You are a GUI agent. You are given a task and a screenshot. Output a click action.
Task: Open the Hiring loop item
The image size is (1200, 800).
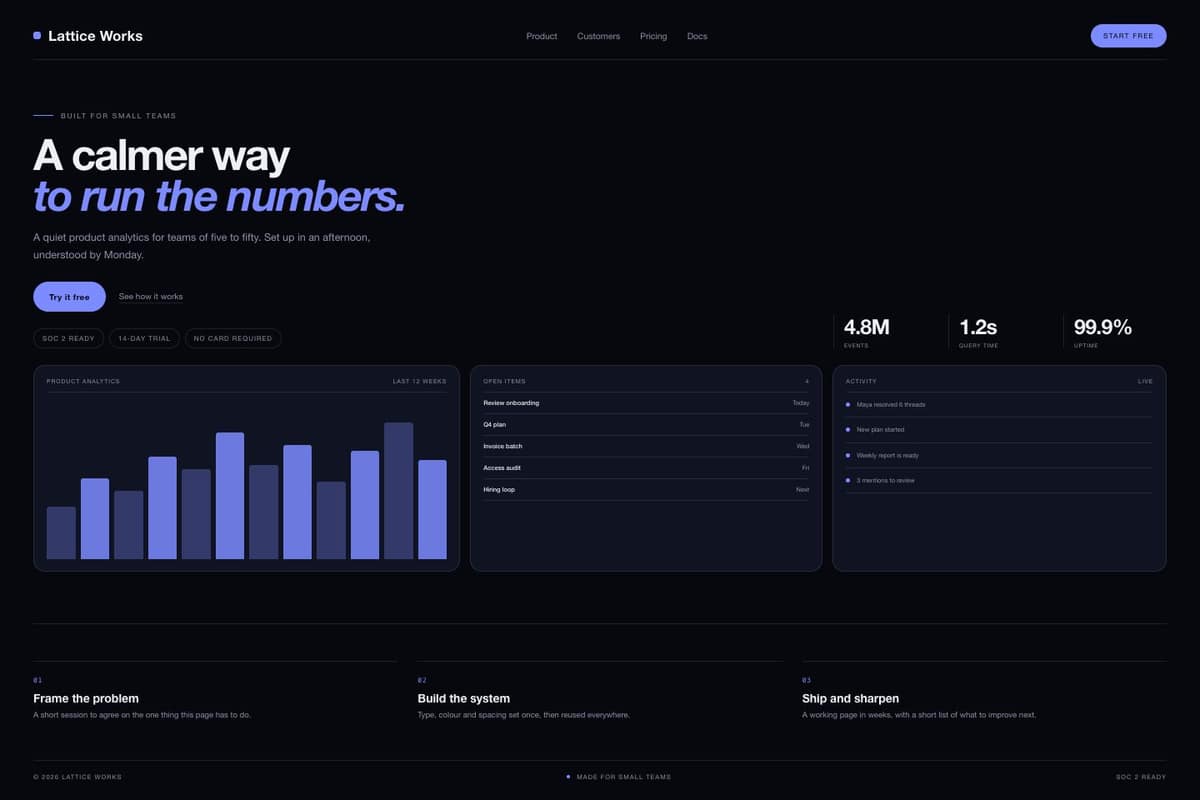646,490
